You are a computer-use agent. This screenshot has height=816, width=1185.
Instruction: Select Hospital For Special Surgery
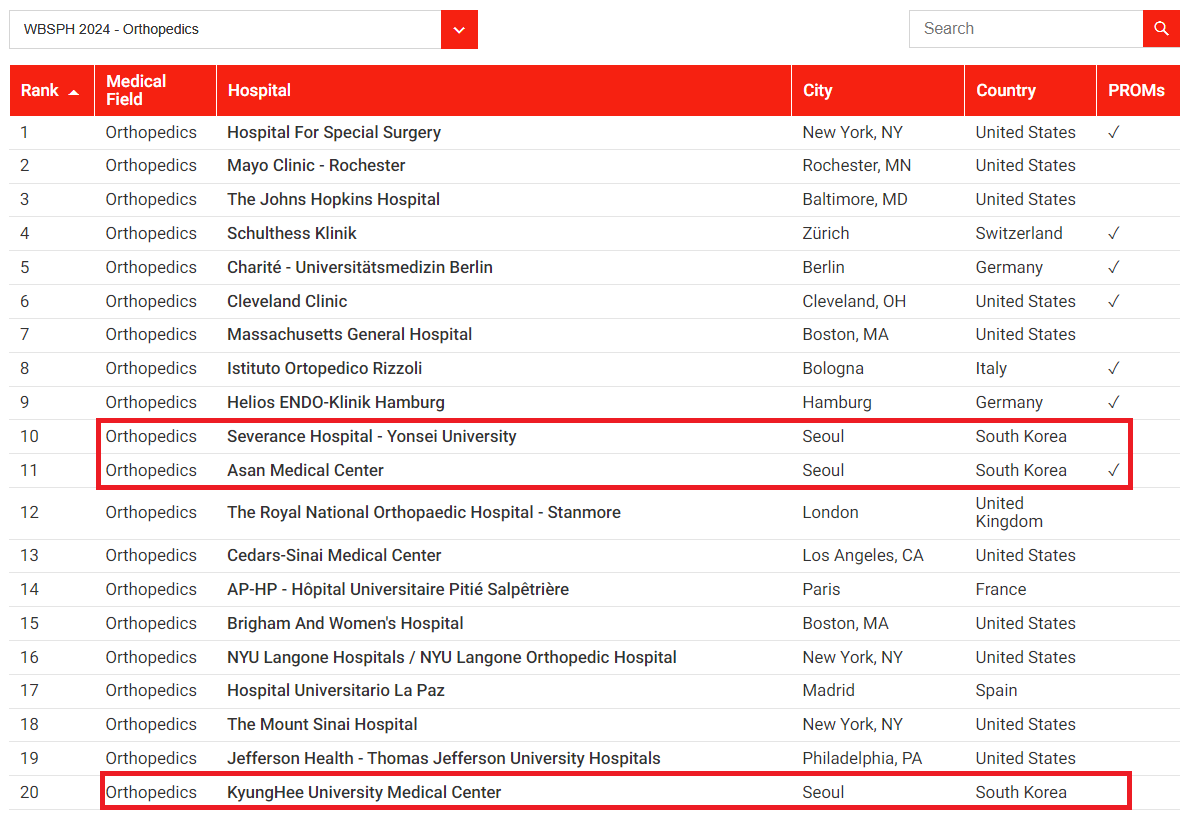click(333, 132)
